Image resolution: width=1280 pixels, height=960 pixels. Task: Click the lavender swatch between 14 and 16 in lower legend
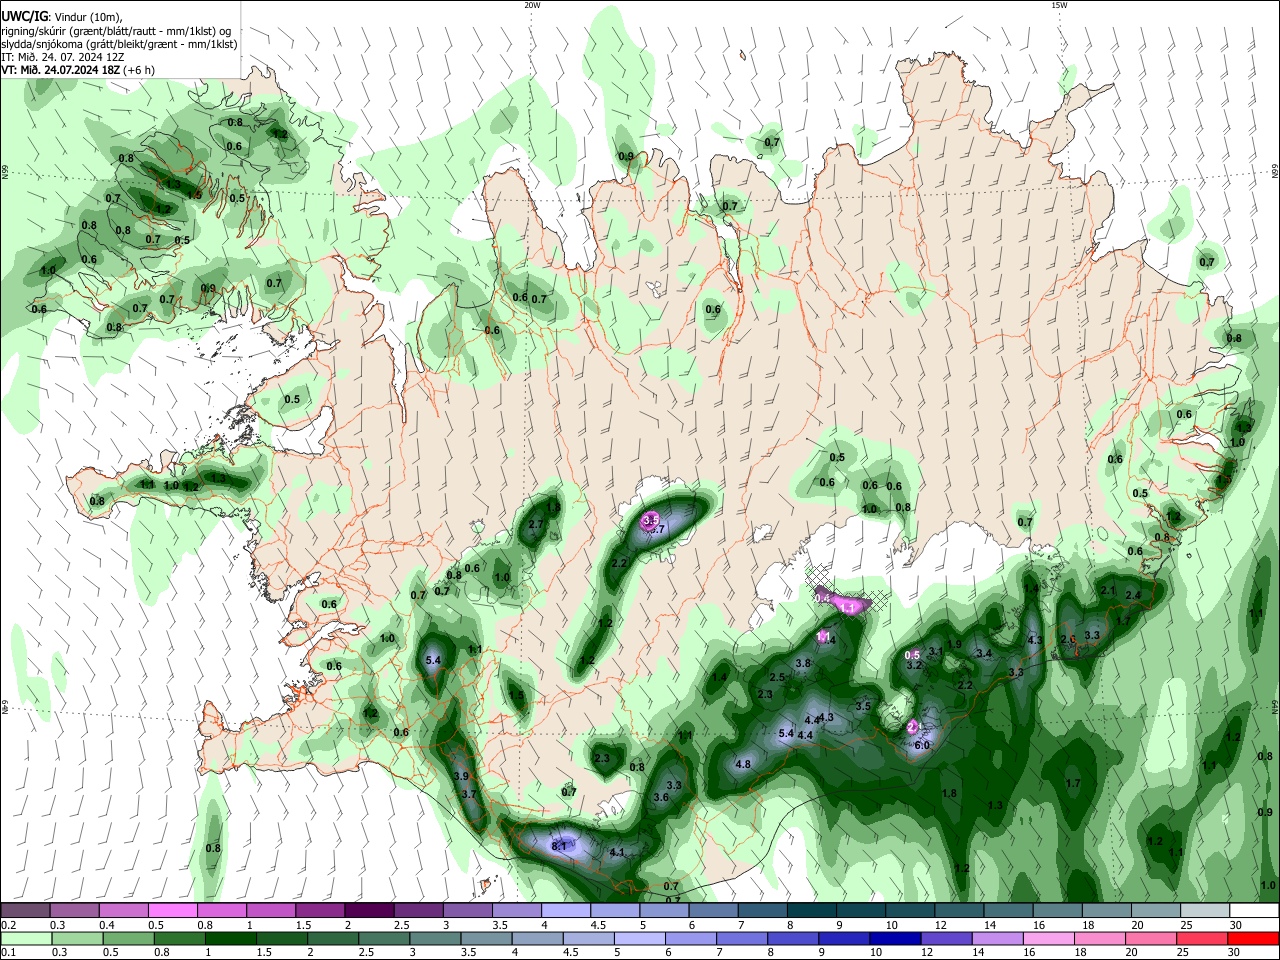(998, 938)
